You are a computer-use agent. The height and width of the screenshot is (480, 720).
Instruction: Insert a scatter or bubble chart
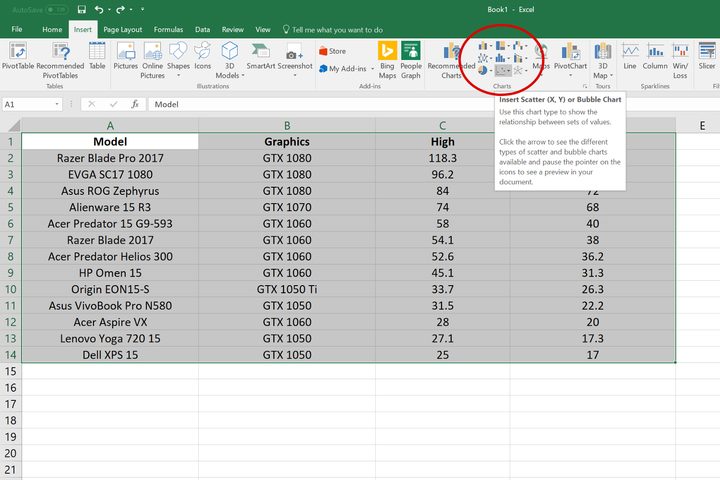point(503,71)
